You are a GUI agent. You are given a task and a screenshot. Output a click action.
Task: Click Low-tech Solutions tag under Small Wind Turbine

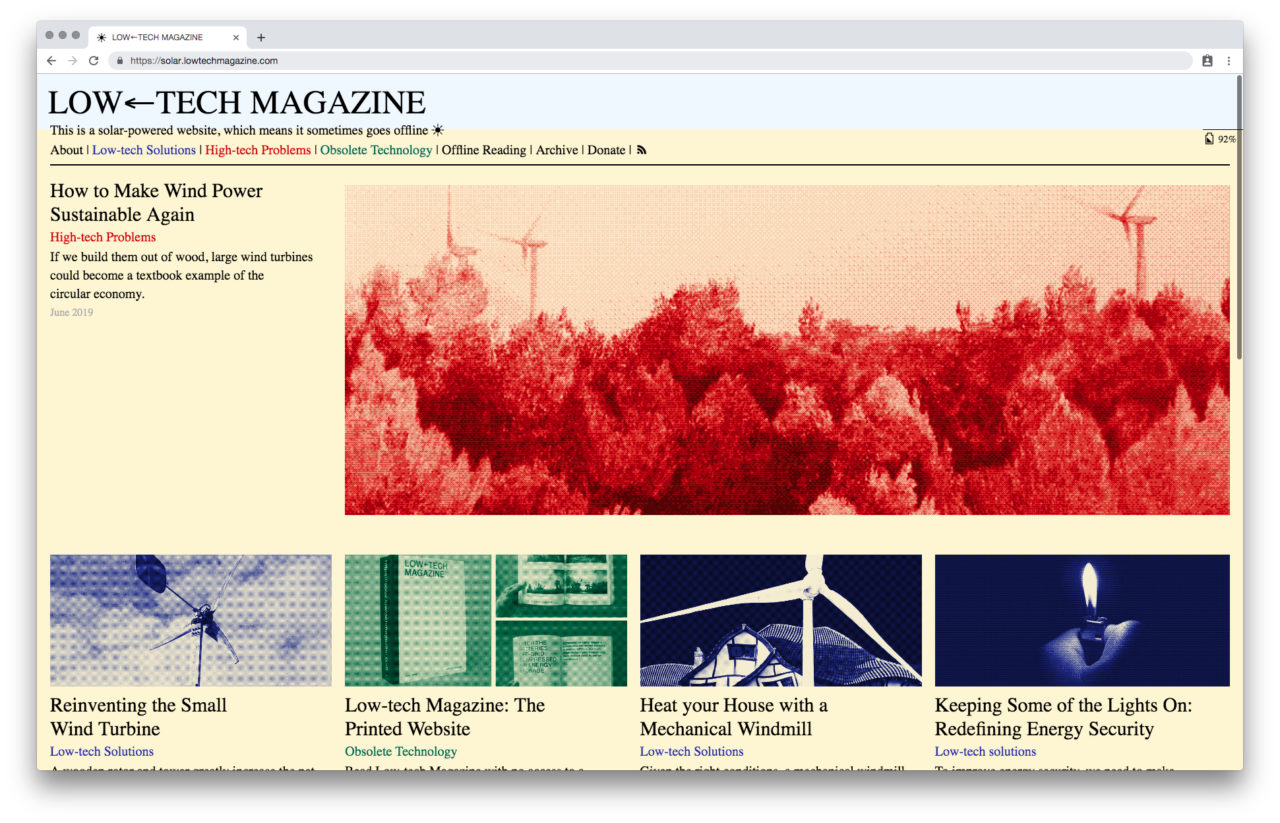point(102,751)
